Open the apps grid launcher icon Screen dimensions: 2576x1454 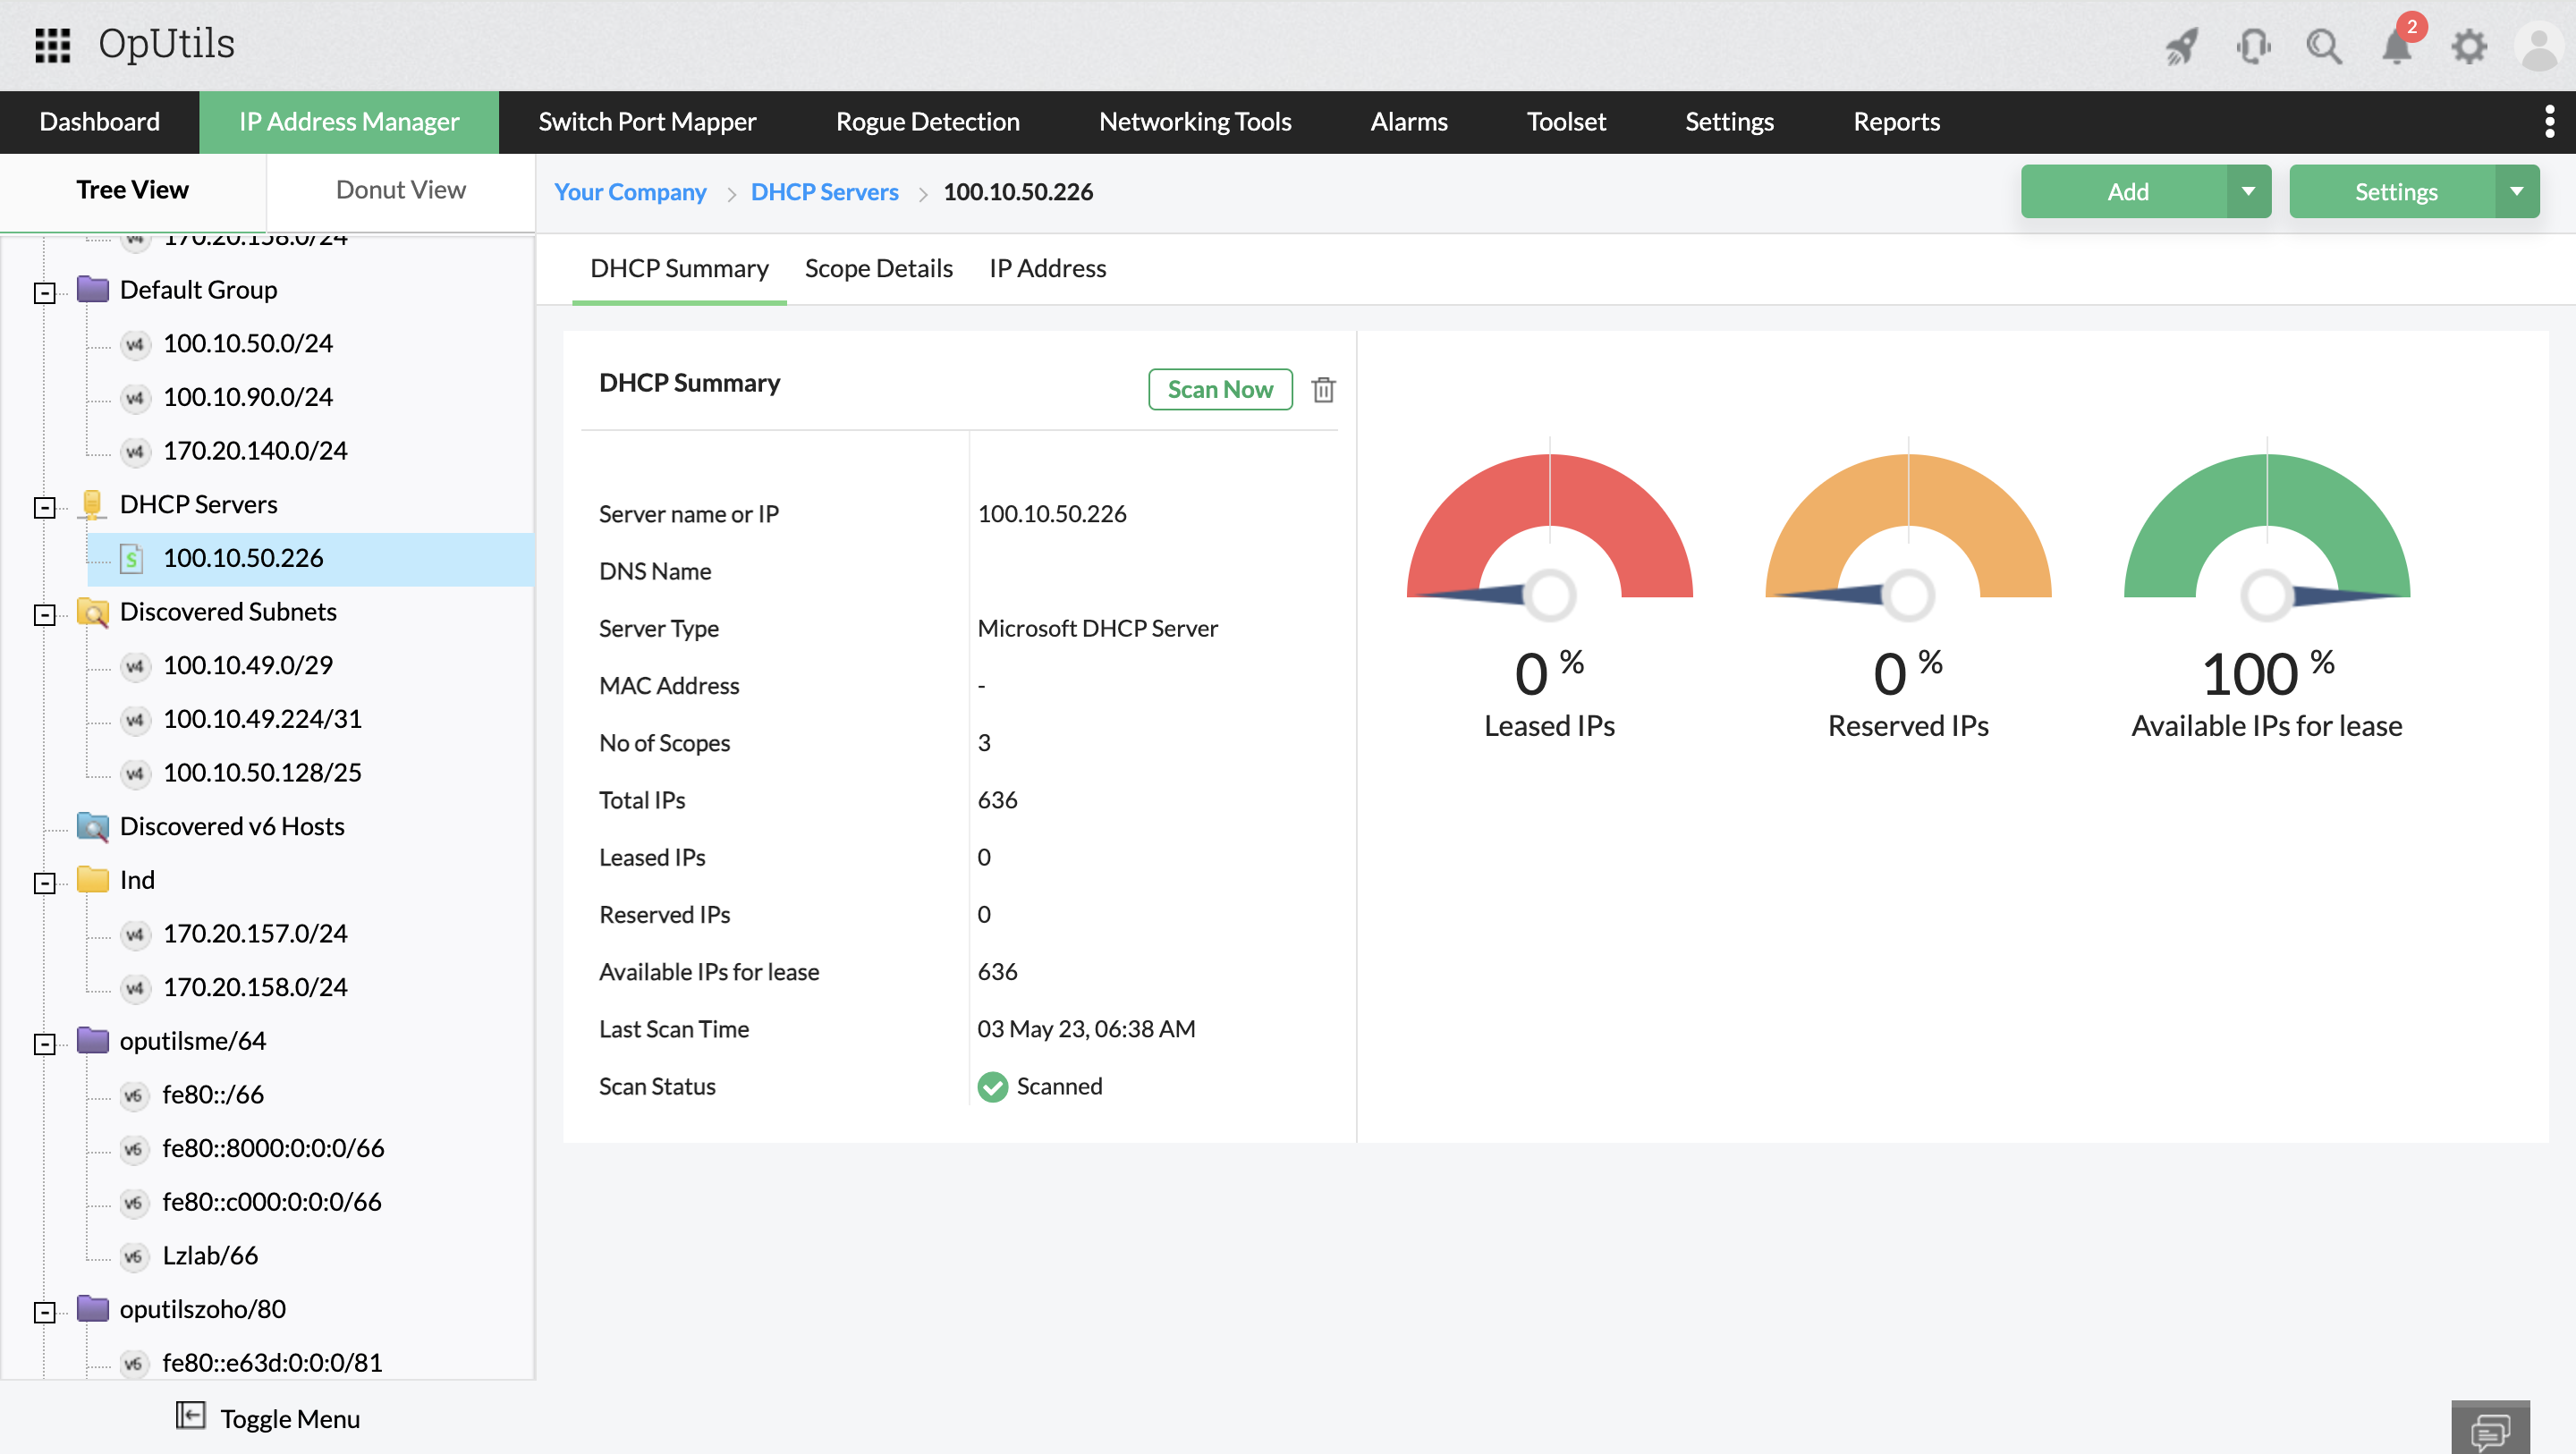tap(52, 45)
